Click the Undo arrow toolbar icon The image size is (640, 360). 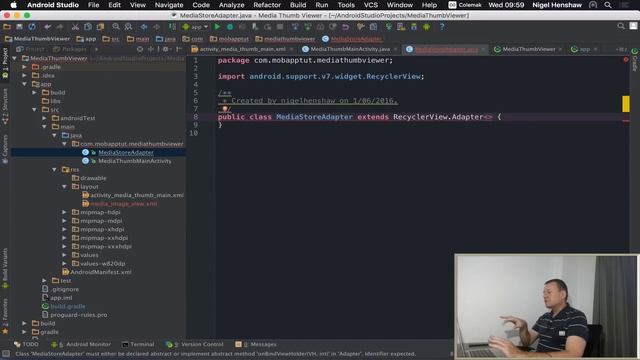coord(48,27)
